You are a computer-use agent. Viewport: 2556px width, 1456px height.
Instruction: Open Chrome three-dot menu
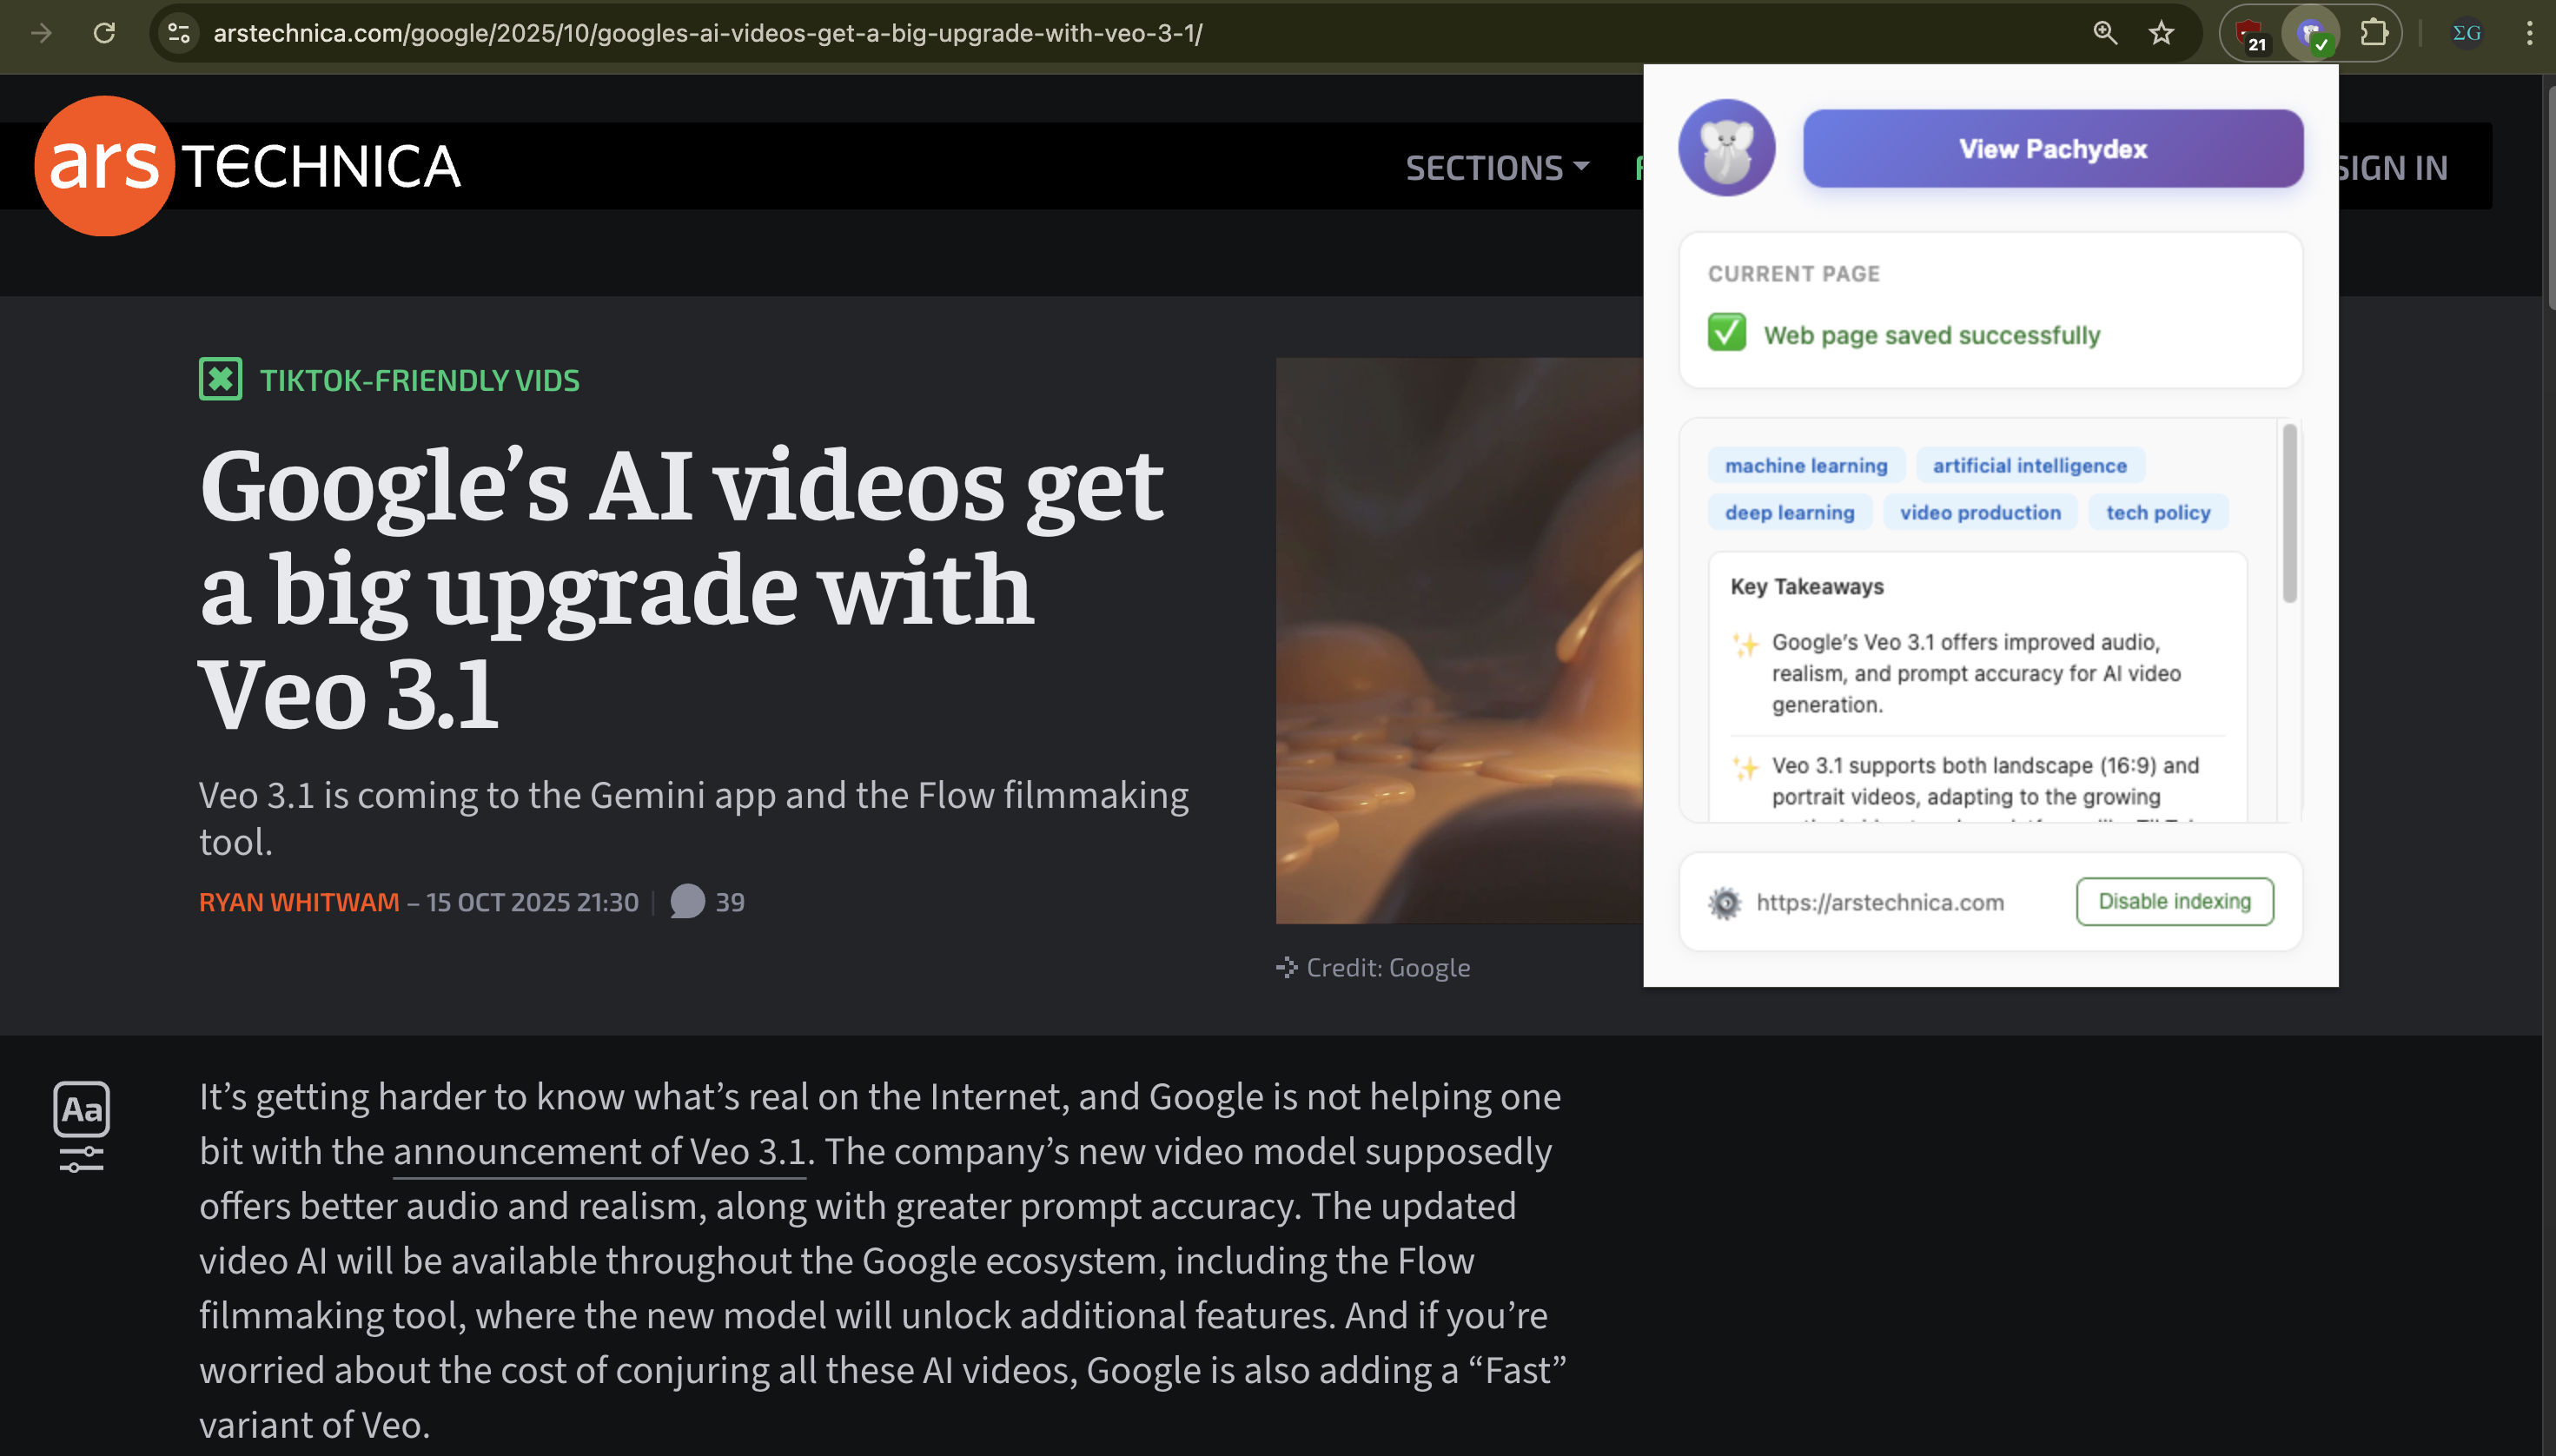2529,33
